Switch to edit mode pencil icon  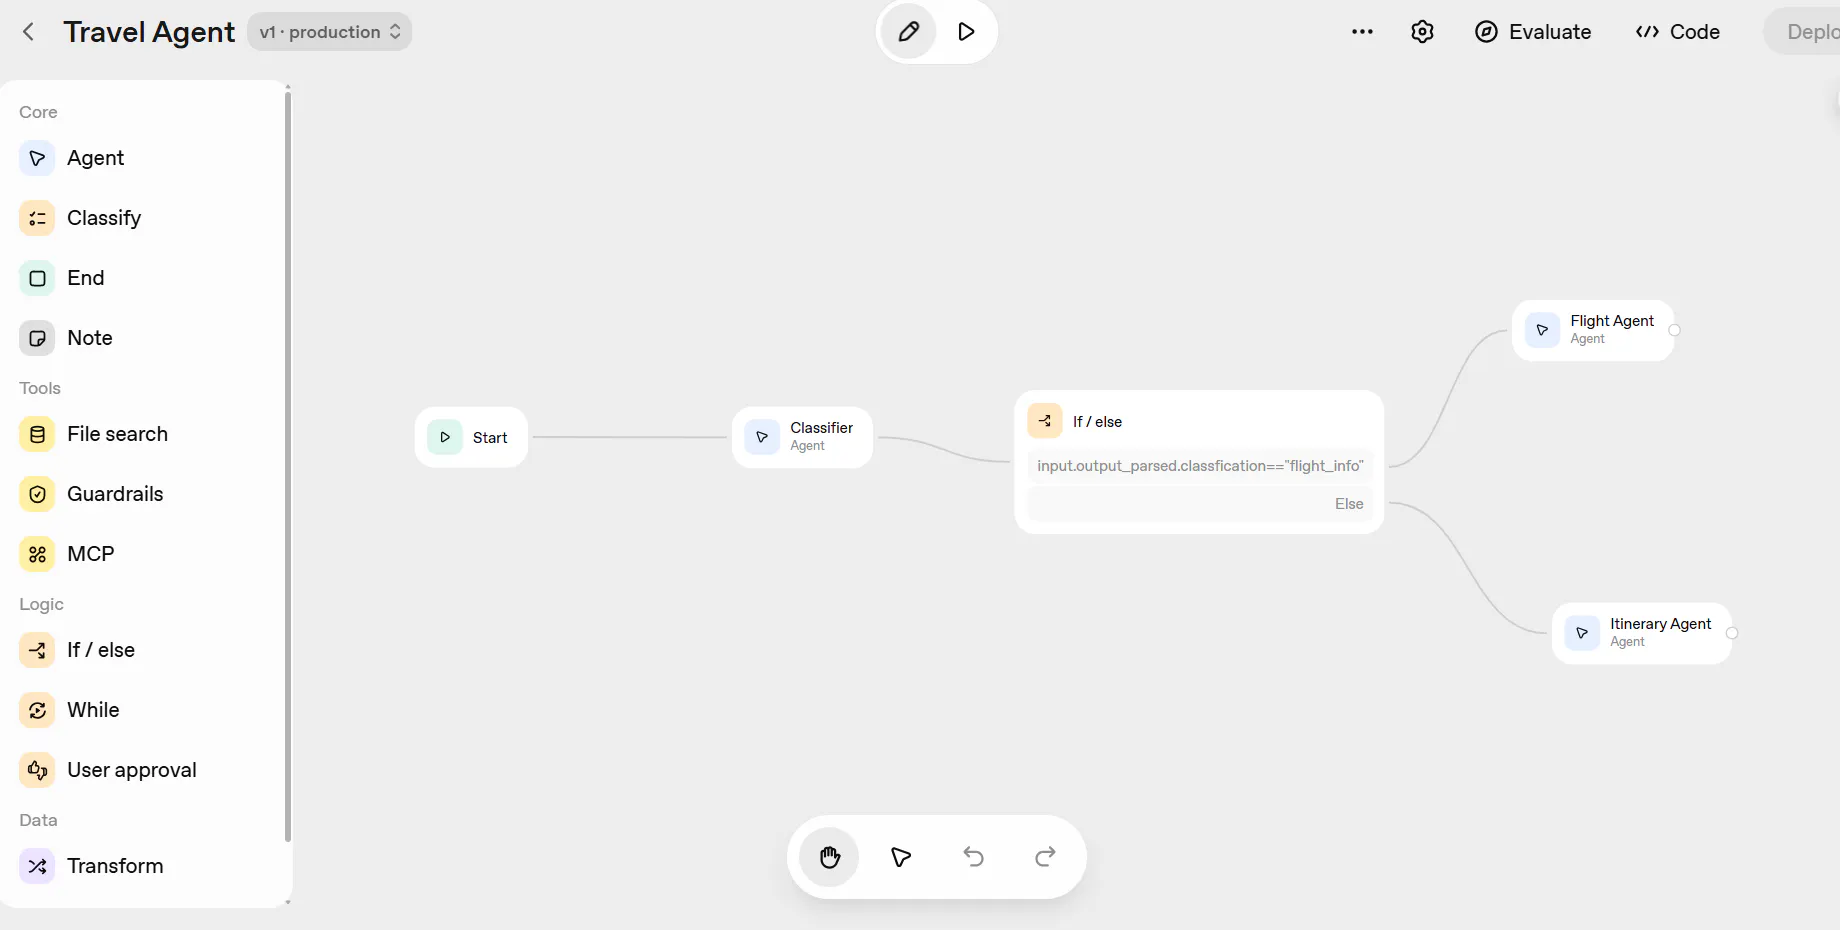[x=908, y=32]
